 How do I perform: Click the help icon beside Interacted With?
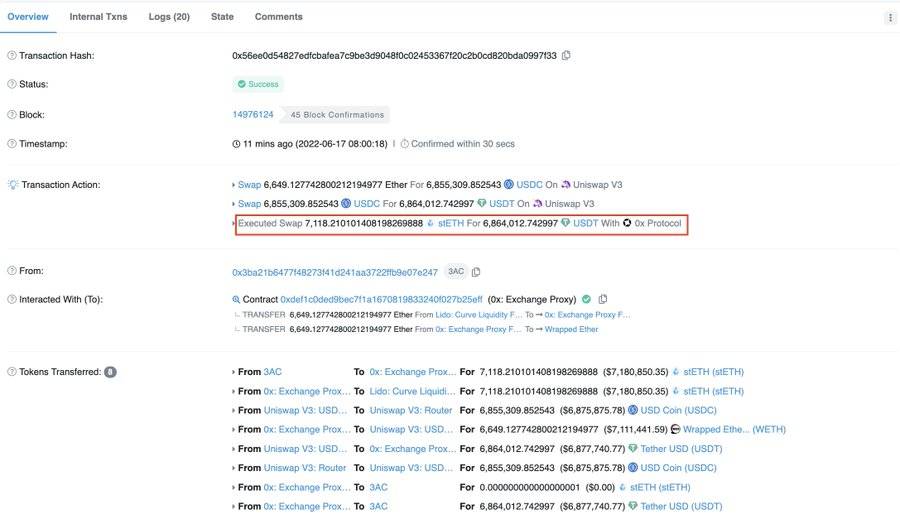pyautogui.click(x=11, y=299)
